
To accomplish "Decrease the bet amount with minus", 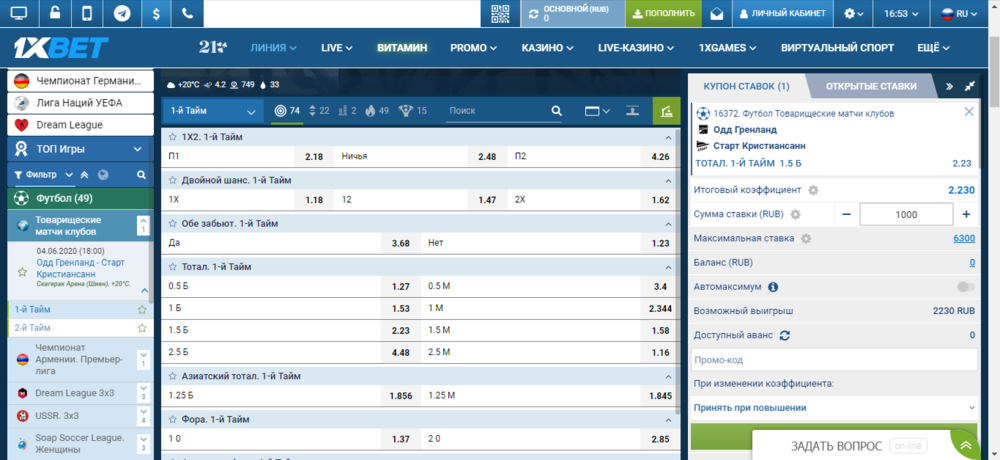I will point(846,214).
